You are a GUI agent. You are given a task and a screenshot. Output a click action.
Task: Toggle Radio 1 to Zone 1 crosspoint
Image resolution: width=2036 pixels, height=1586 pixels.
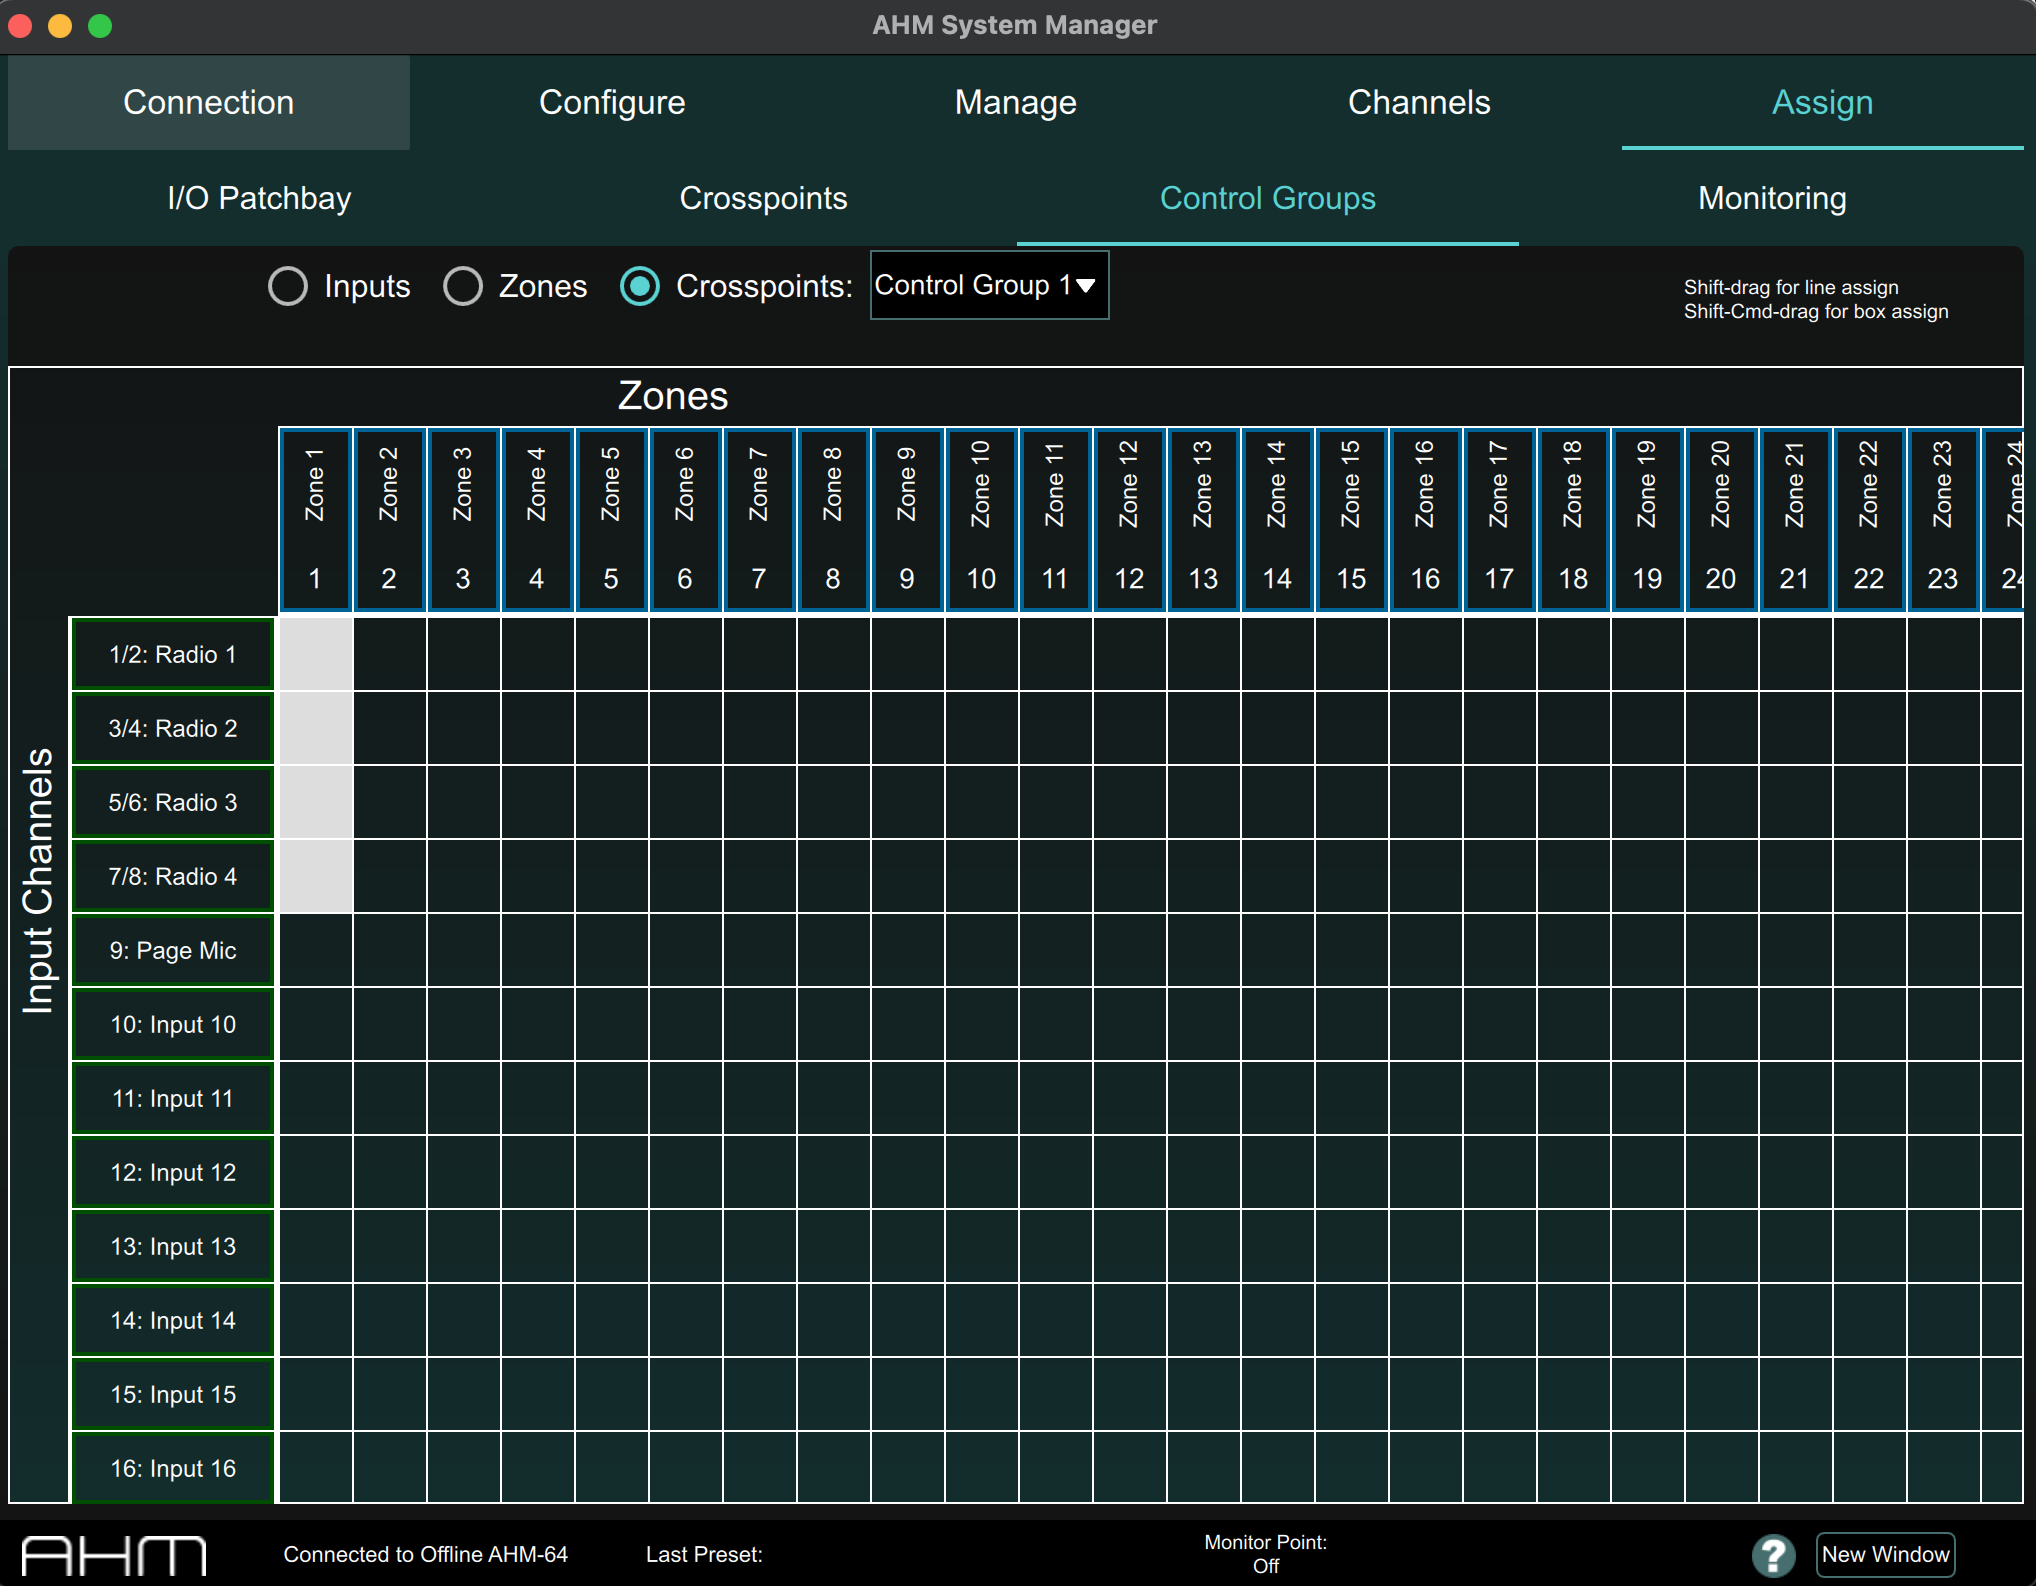(x=316, y=654)
